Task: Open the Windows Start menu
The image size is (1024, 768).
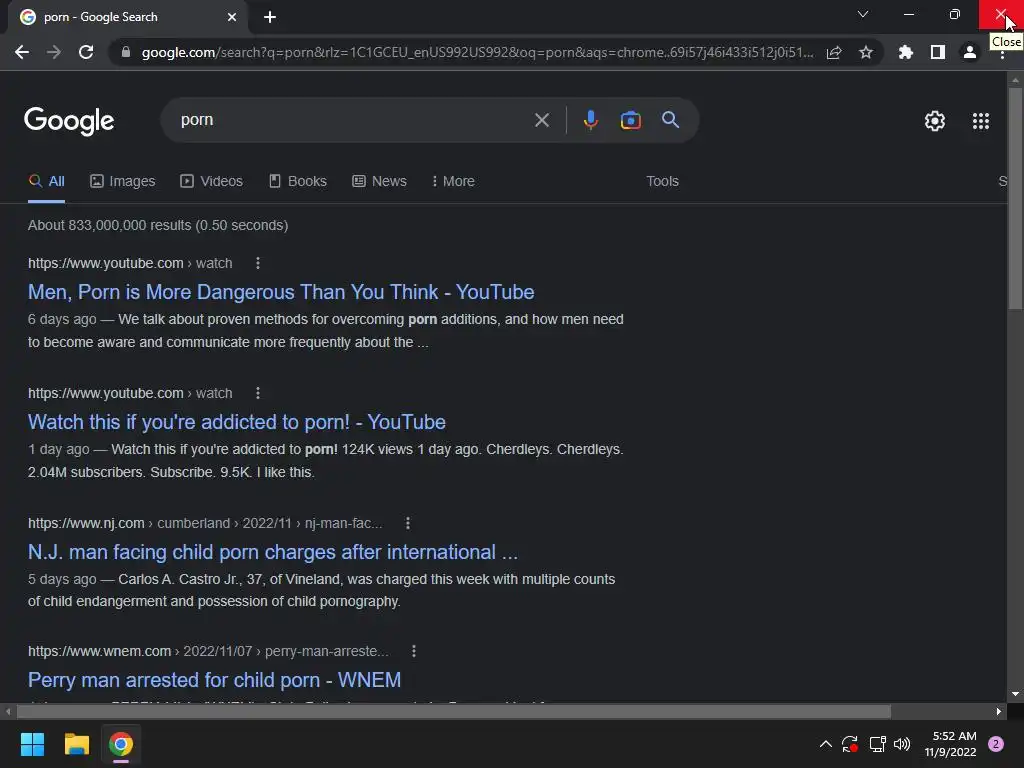Action: pos(32,744)
